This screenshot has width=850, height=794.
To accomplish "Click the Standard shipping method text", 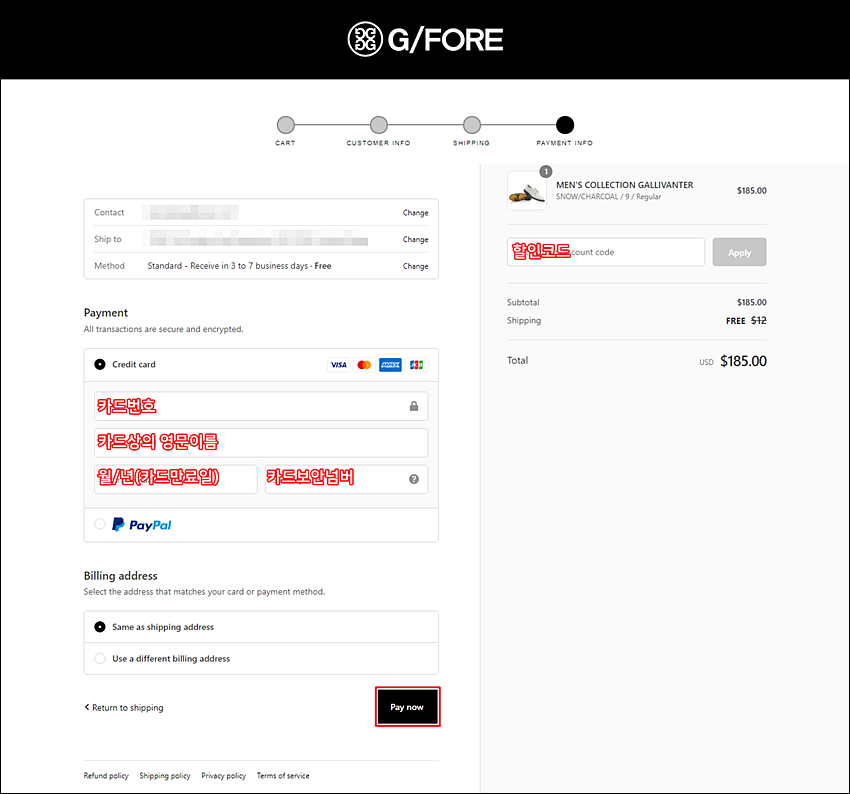I will [239, 266].
